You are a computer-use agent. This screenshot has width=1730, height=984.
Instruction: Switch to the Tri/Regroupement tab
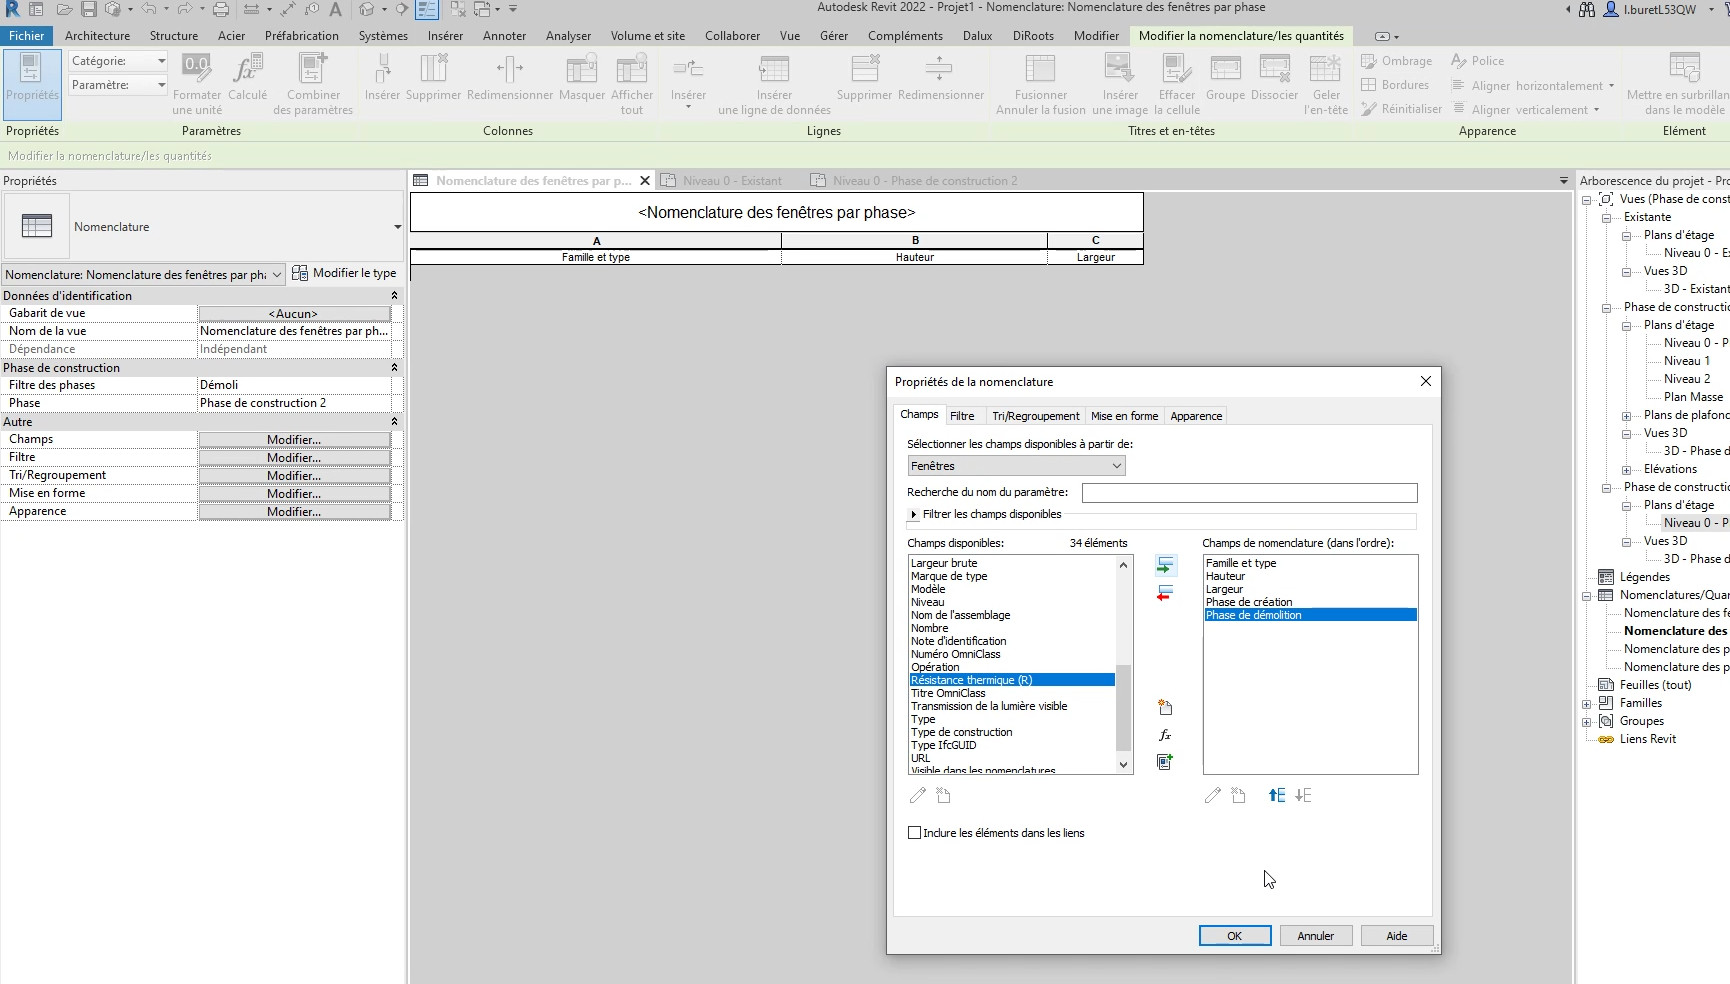1035,416
